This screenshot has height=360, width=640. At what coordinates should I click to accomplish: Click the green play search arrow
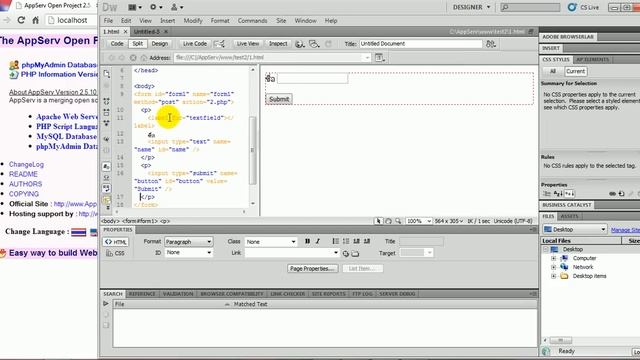pos(106,304)
